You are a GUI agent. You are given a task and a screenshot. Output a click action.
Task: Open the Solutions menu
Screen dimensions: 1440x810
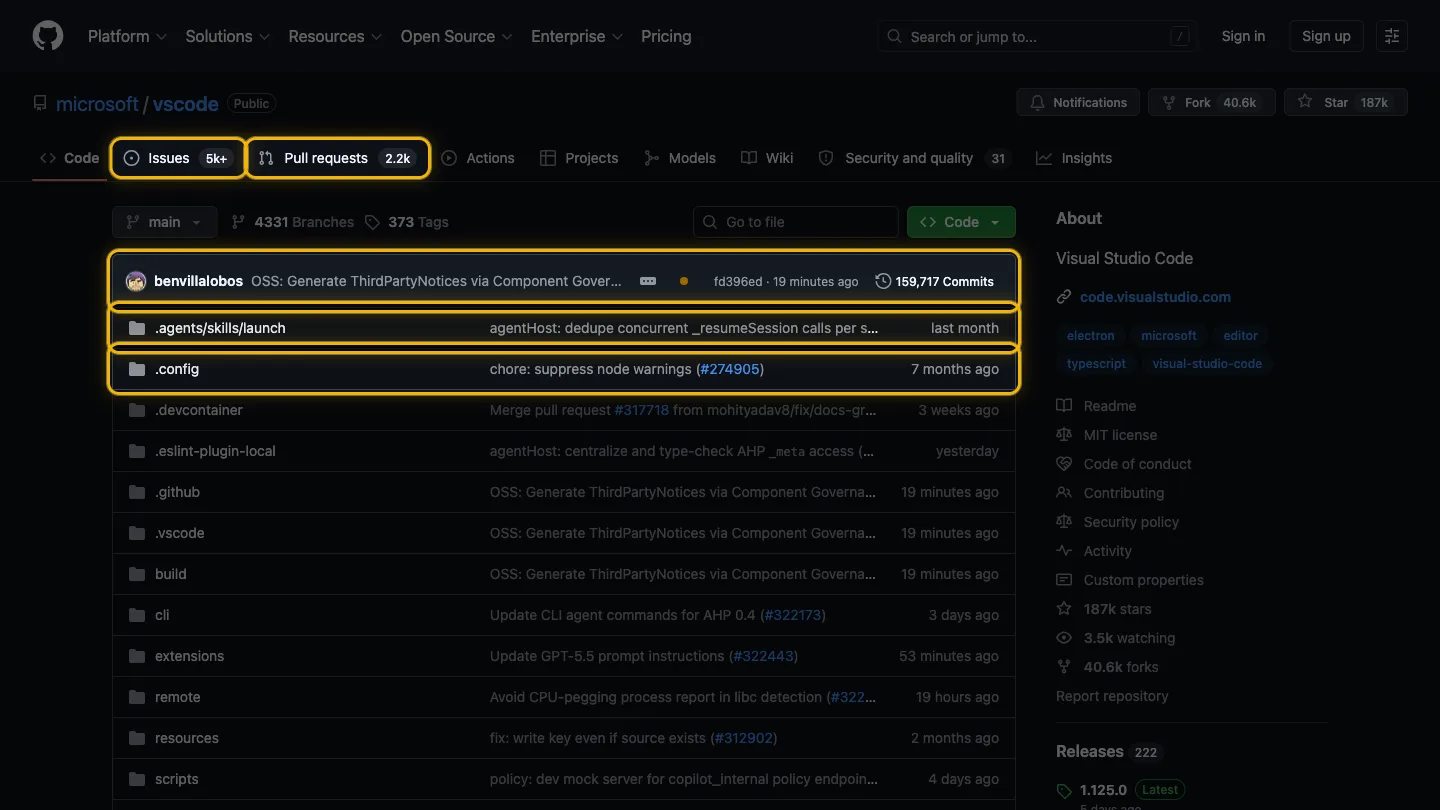(x=227, y=36)
